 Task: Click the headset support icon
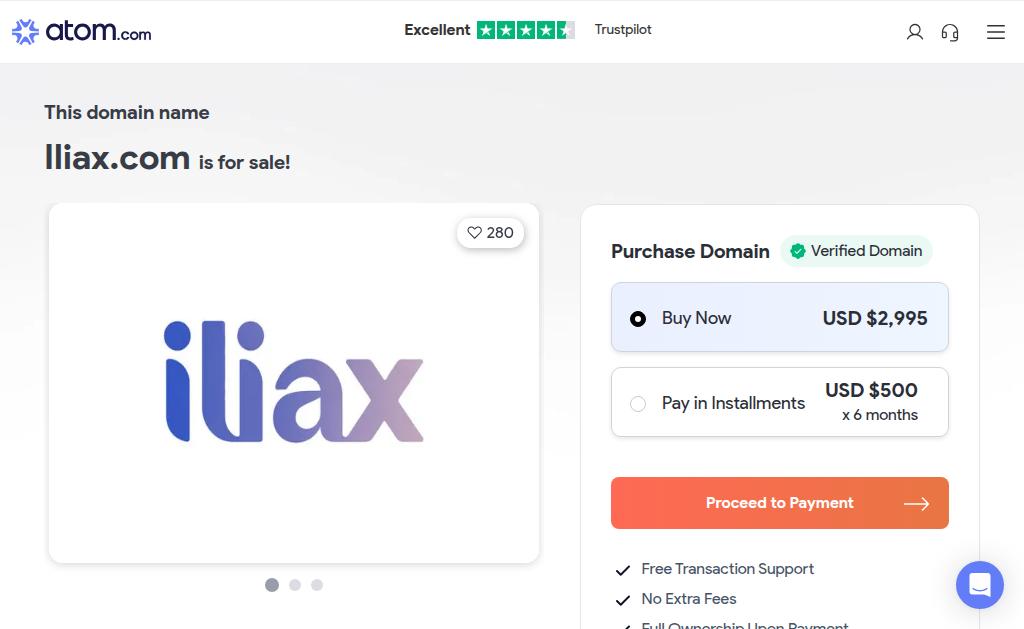click(x=950, y=32)
